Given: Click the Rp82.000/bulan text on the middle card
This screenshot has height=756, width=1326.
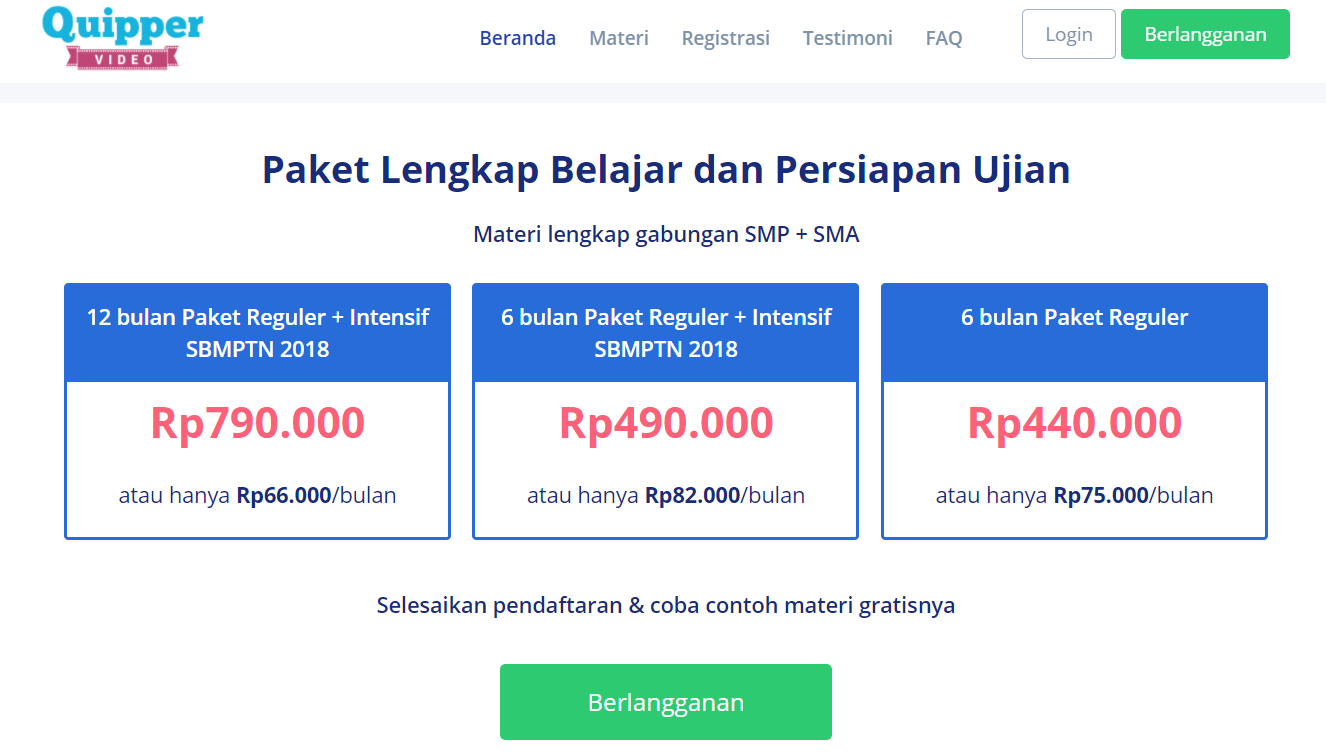Looking at the screenshot, I should pyautogui.click(x=665, y=494).
